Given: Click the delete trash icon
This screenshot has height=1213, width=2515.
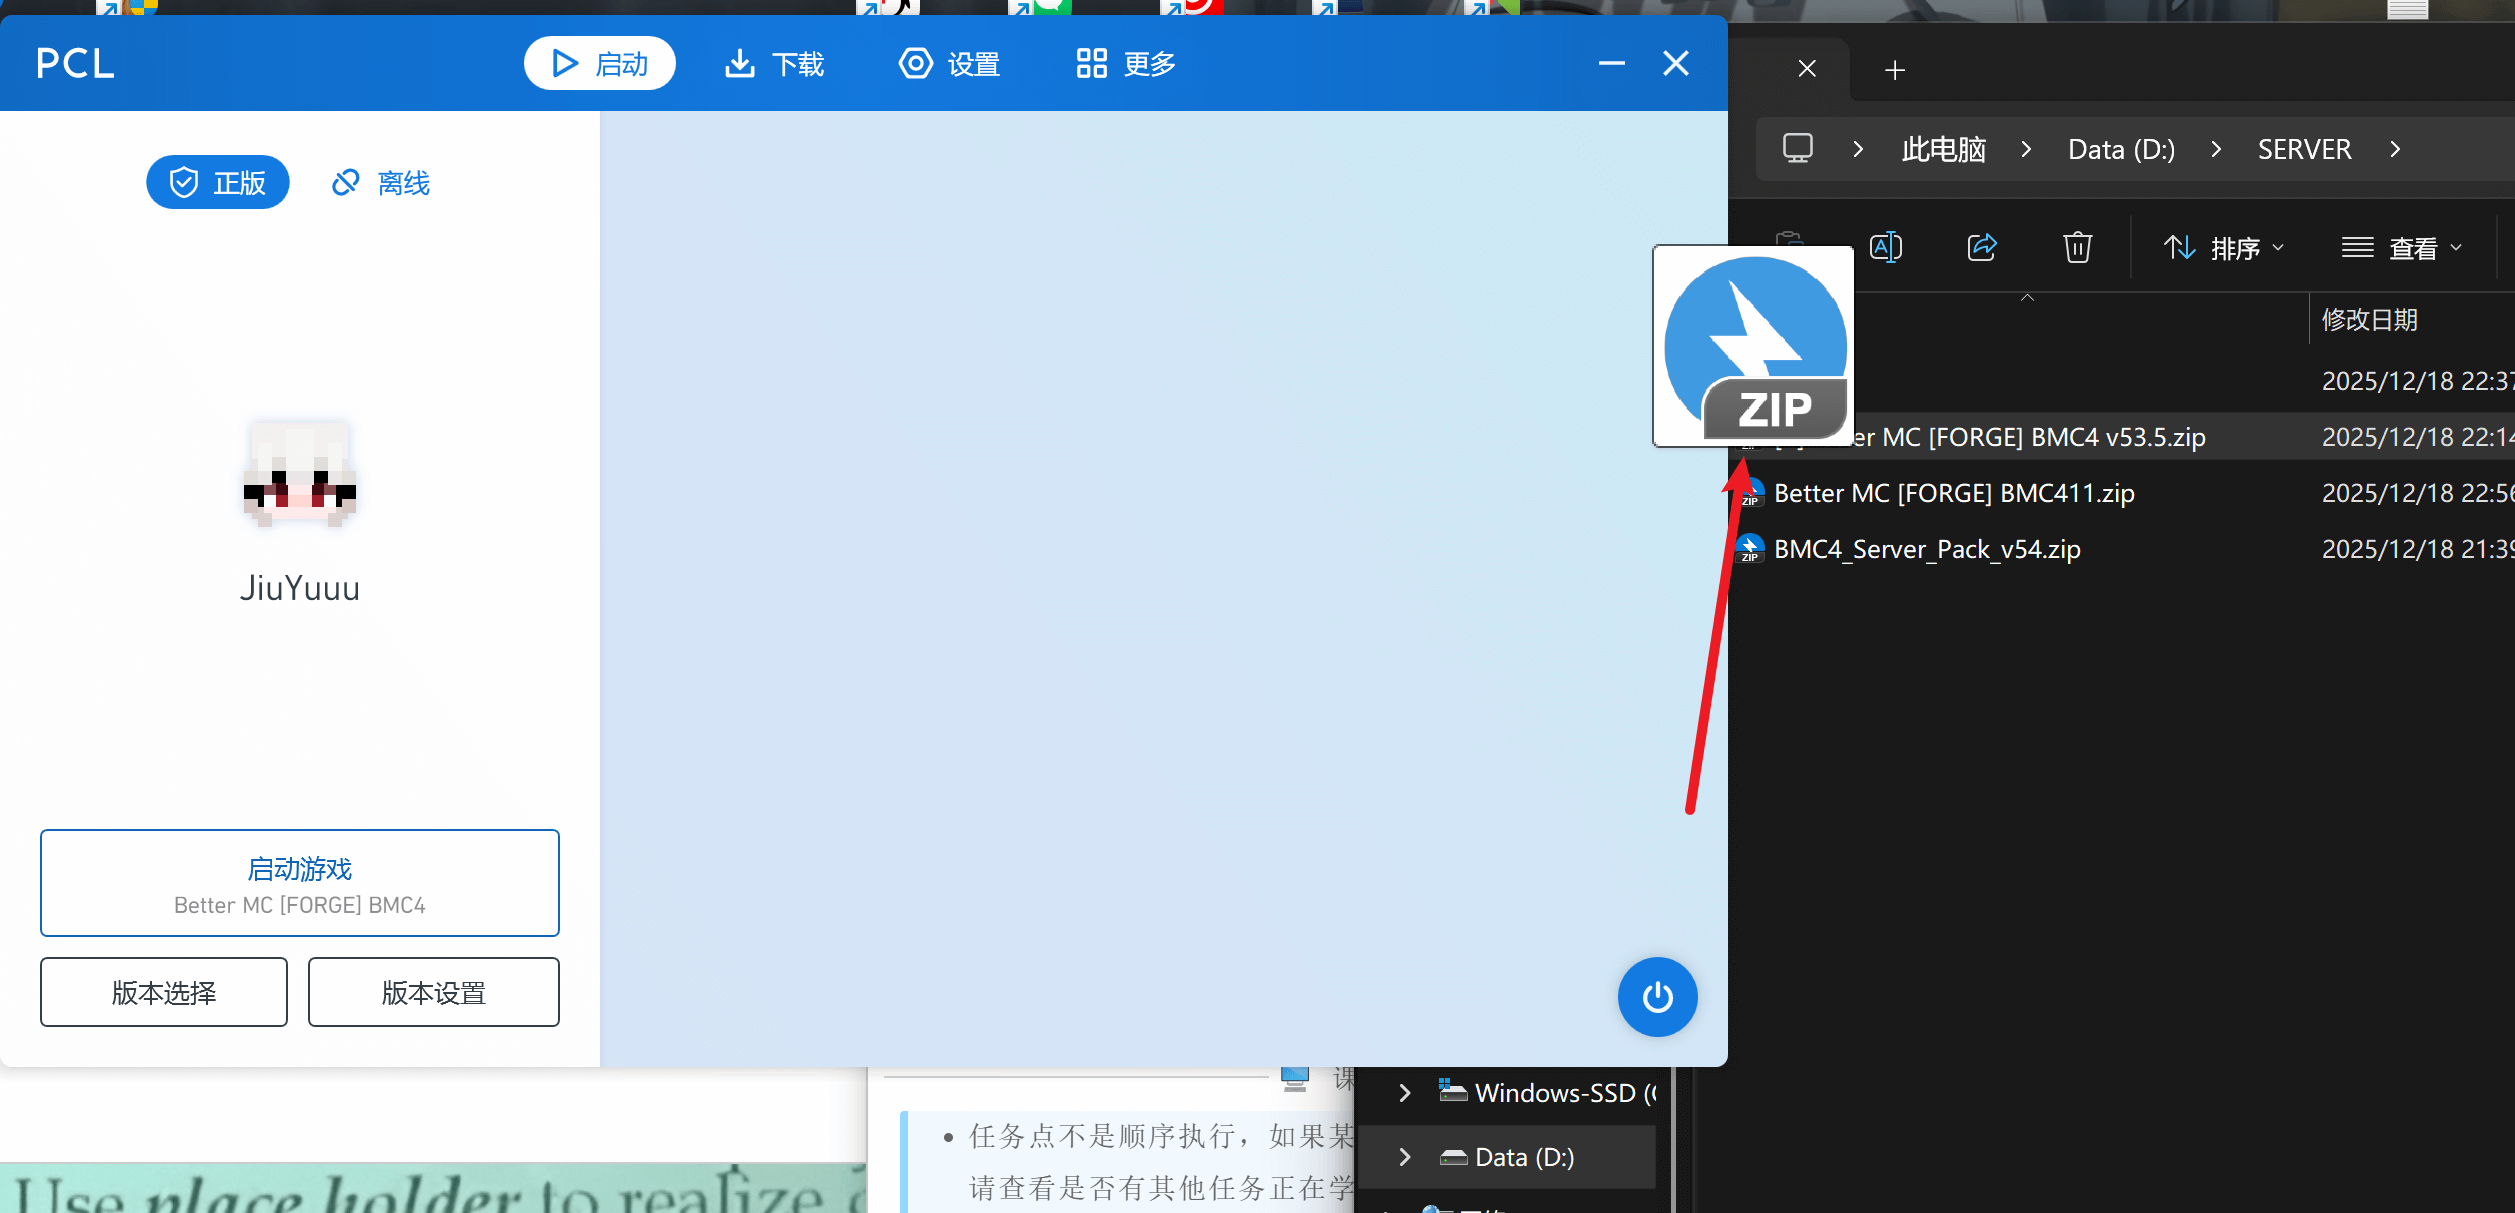Looking at the screenshot, I should pos(2077,247).
